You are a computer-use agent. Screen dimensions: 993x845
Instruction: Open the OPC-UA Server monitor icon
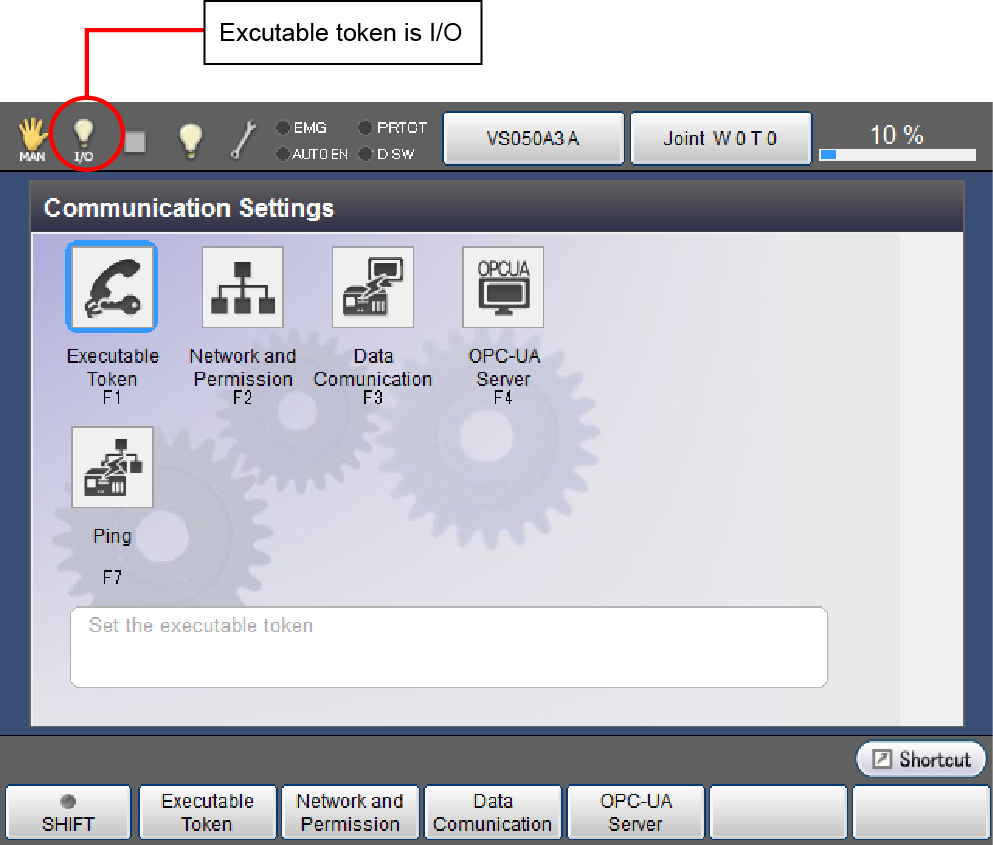click(x=503, y=288)
